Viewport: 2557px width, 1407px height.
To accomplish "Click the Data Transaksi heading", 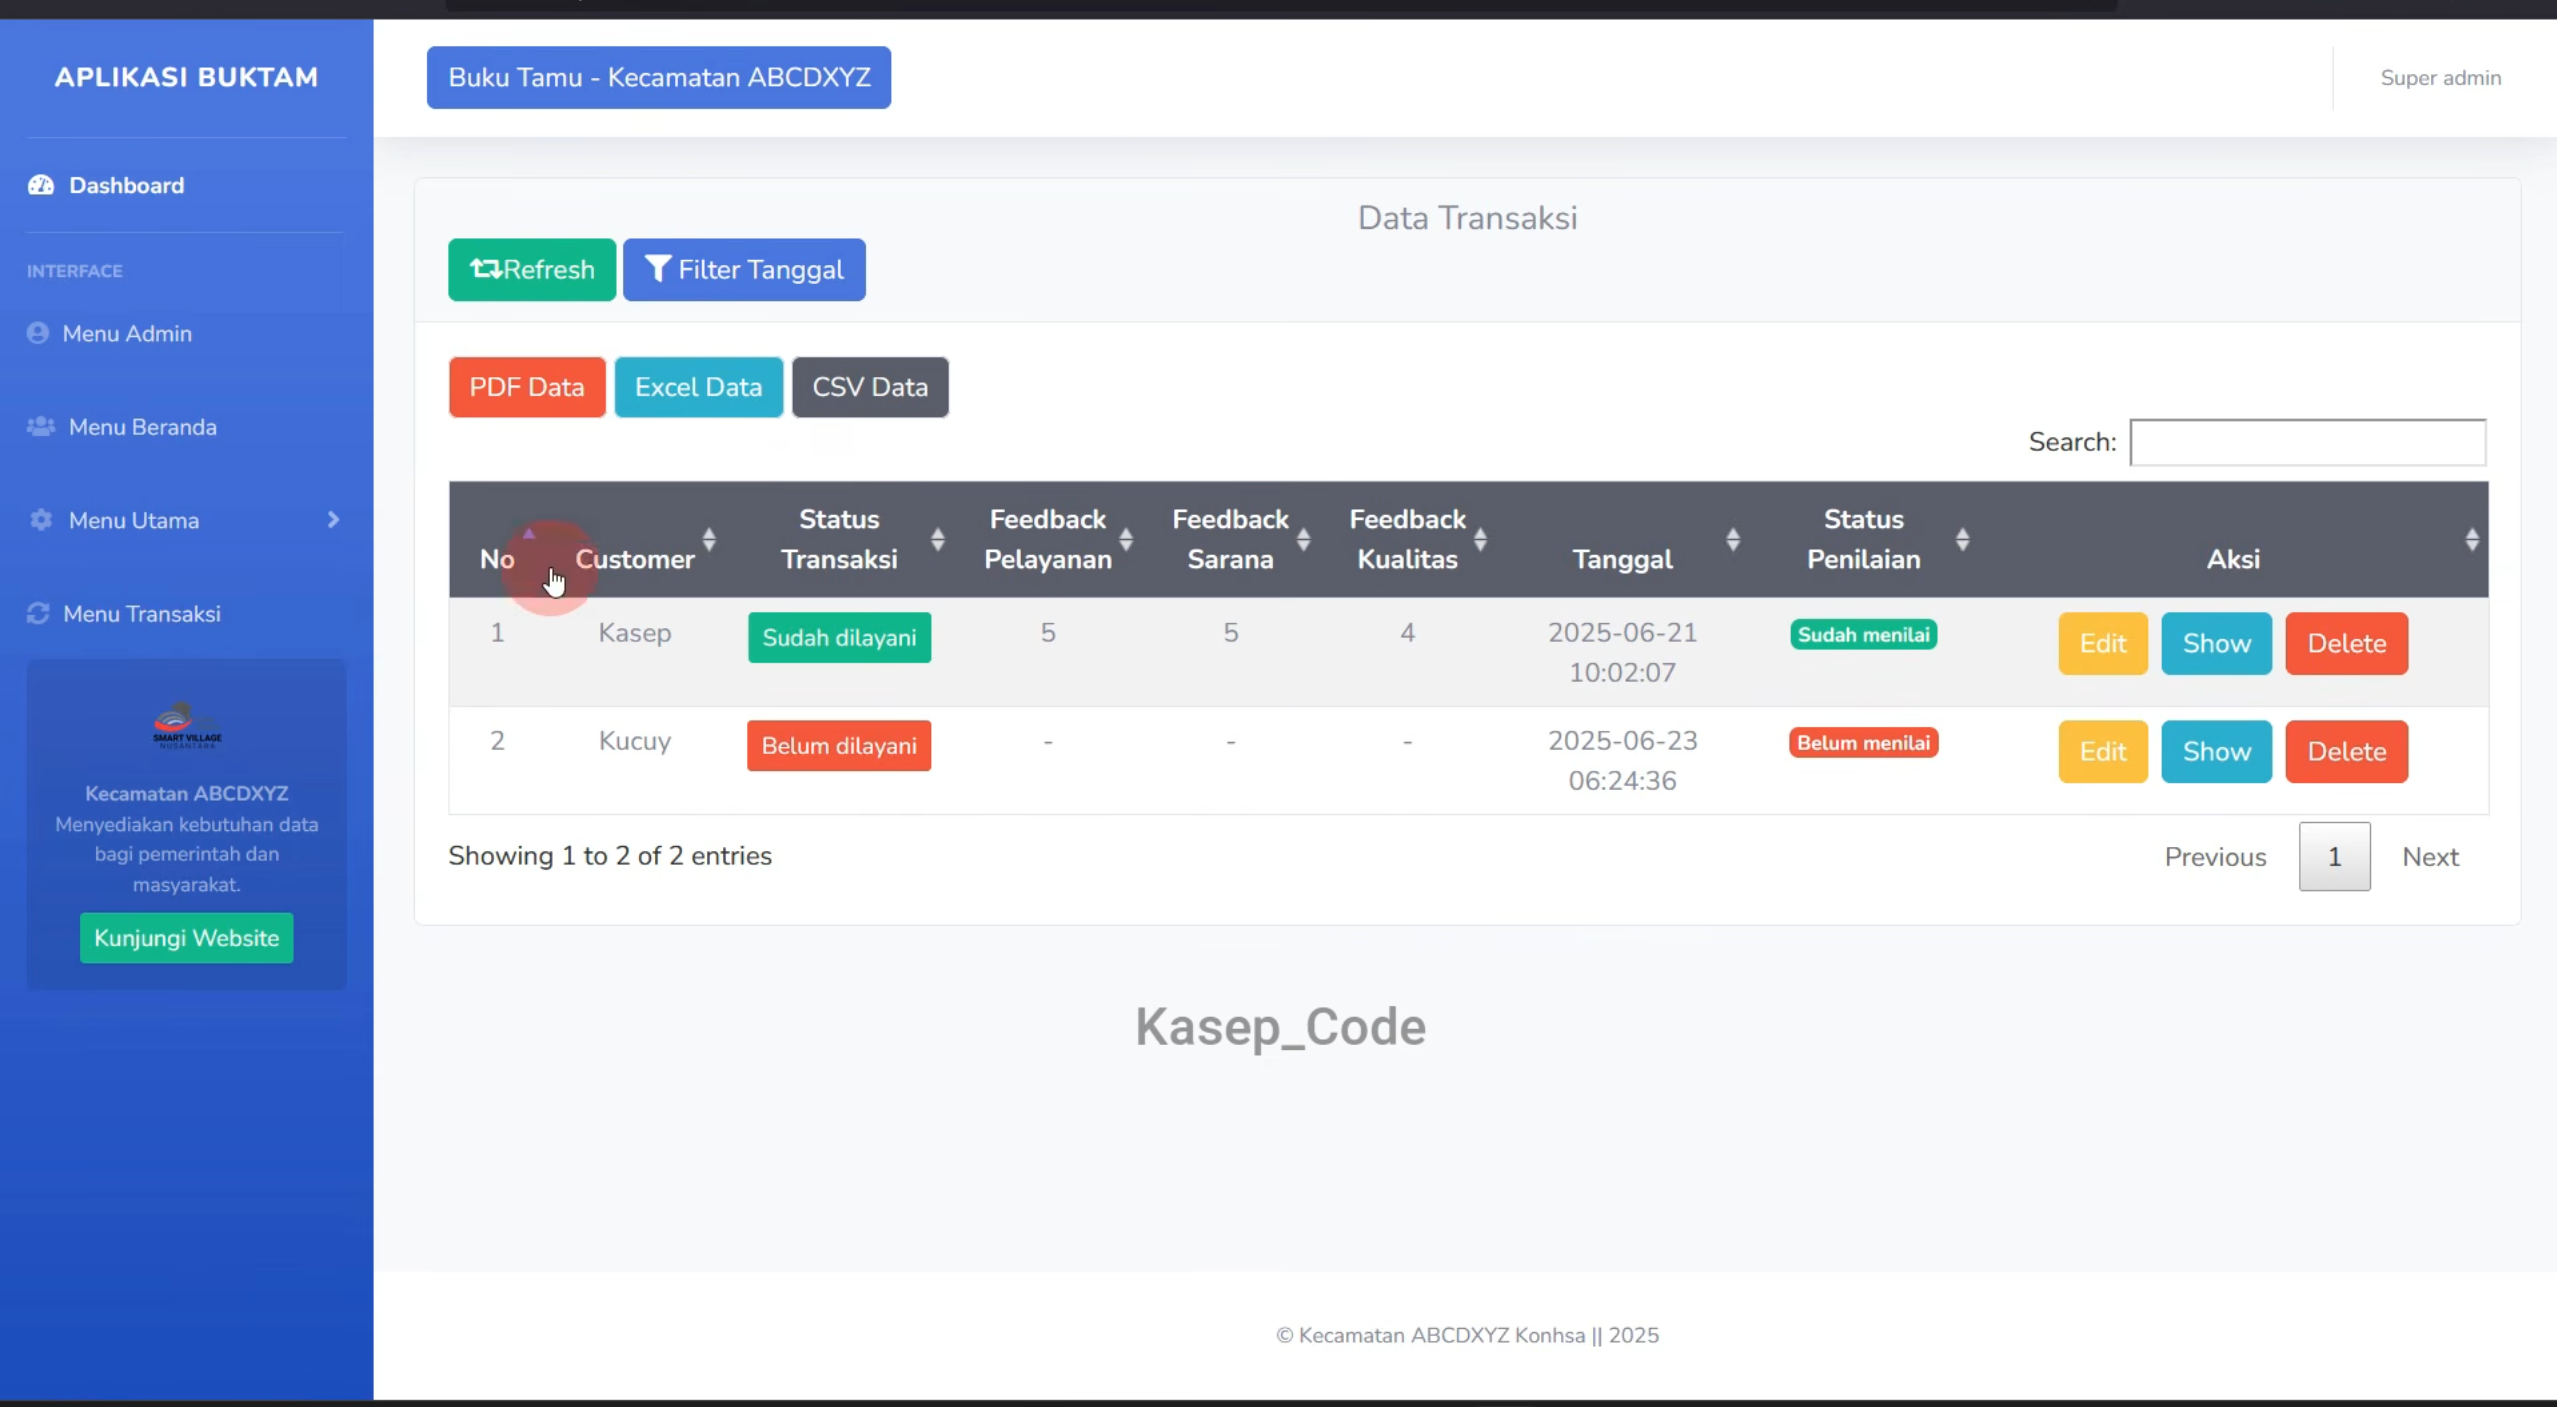I will [x=1467, y=218].
